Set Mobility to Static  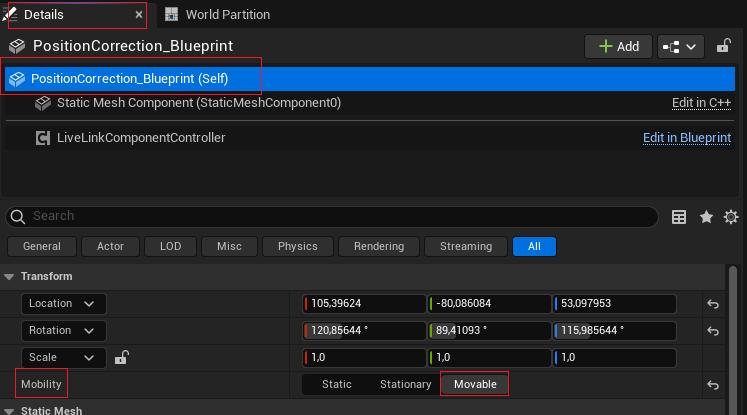(337, 385)
